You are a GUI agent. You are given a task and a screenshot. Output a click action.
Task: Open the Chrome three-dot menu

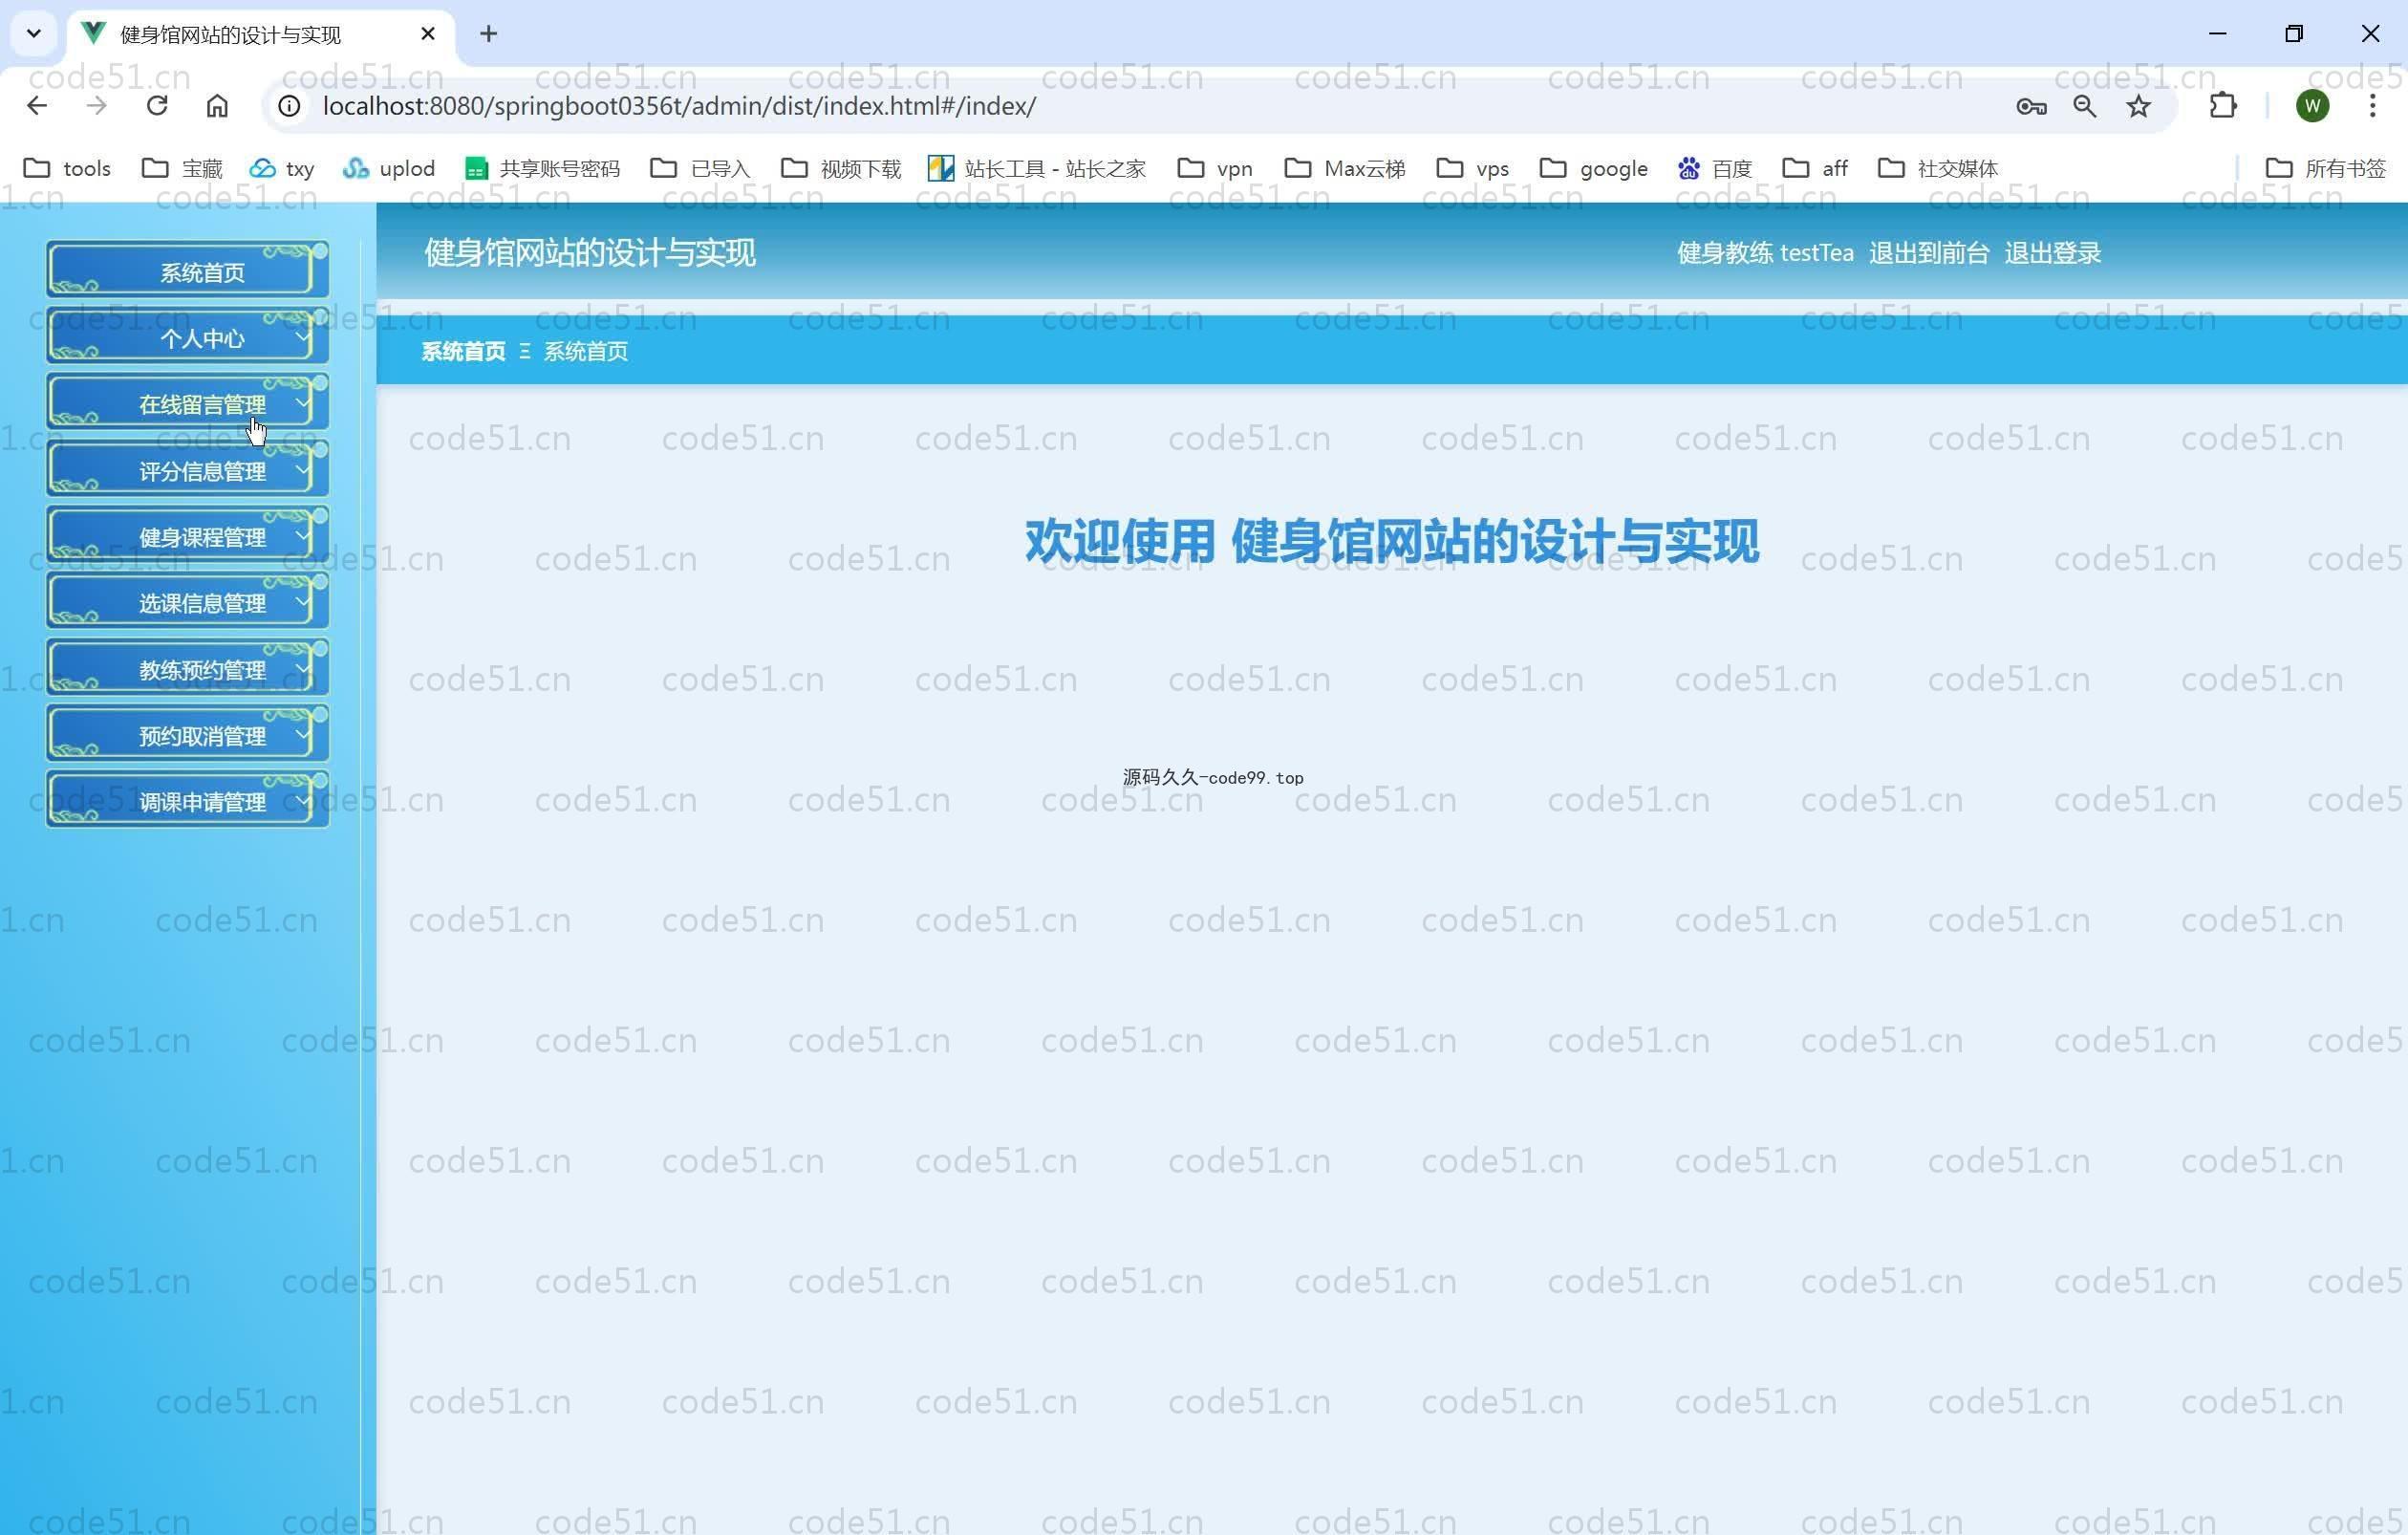click(2372, 106)
